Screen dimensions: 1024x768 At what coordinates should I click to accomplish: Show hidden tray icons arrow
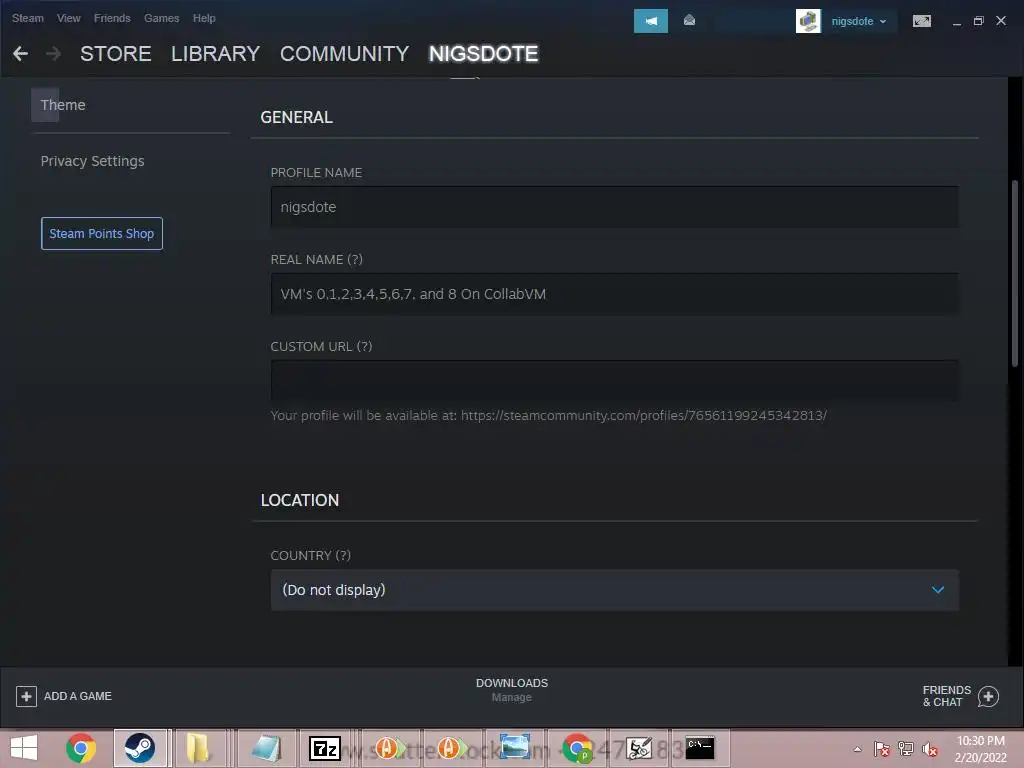click(857, 749)
